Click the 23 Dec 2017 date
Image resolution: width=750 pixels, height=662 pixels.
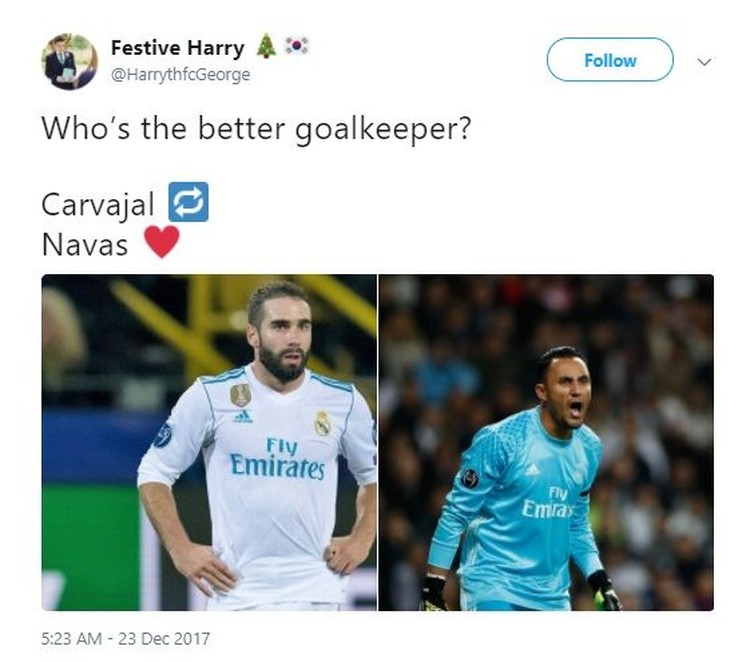point(164,639)
